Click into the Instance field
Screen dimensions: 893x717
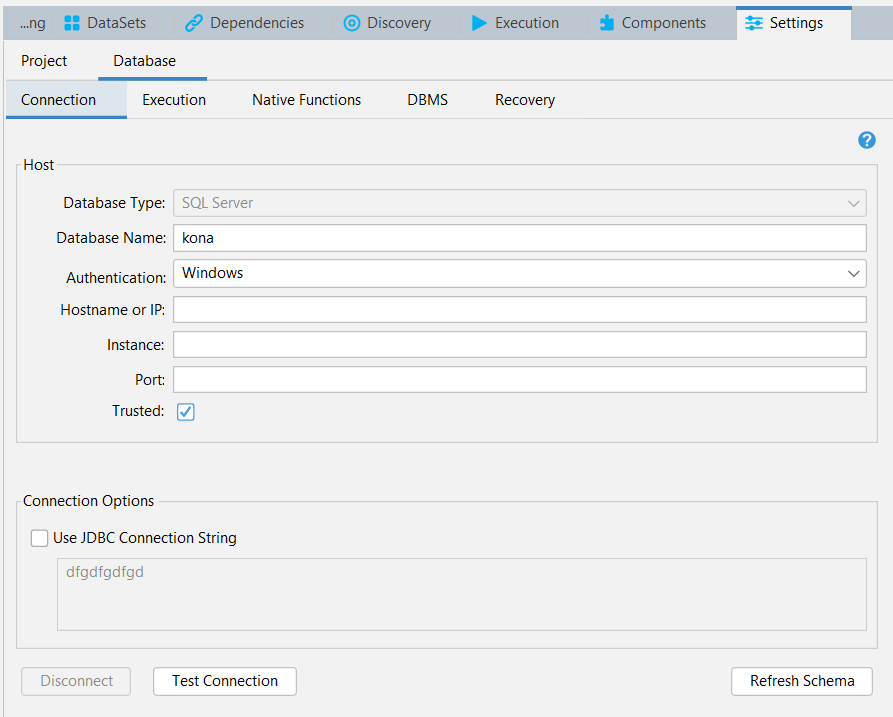click(519, 345)
